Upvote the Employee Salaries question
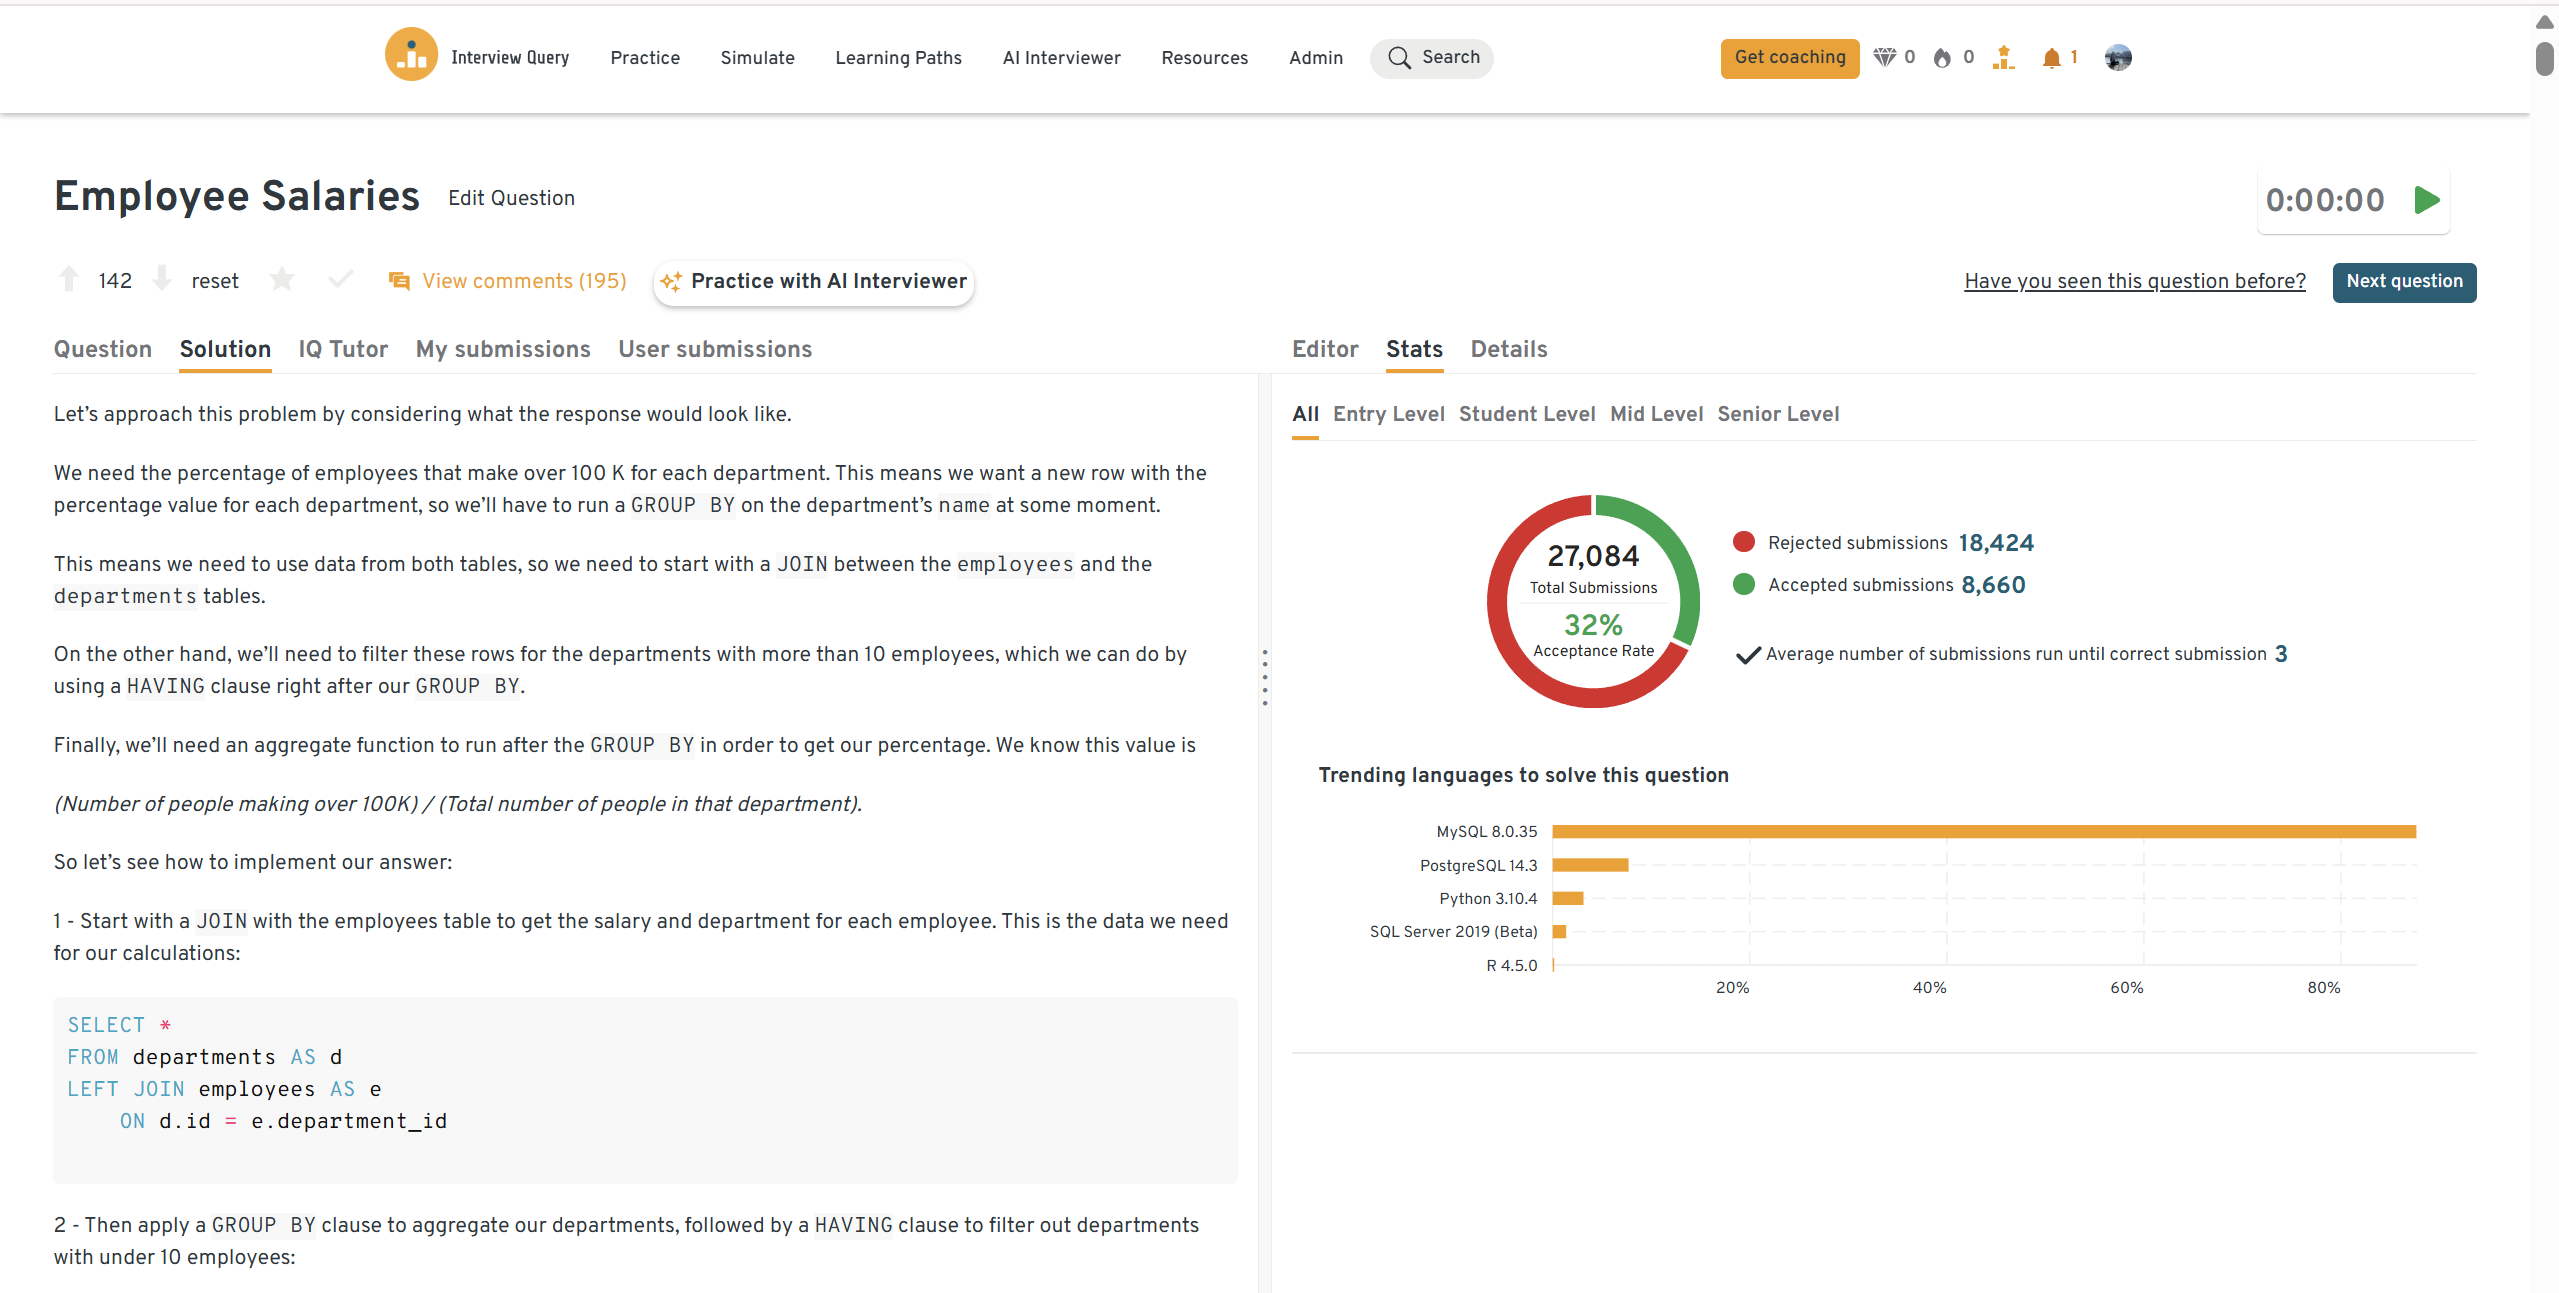This screenshot has width=2559, height=1293. tap(69, 279)
